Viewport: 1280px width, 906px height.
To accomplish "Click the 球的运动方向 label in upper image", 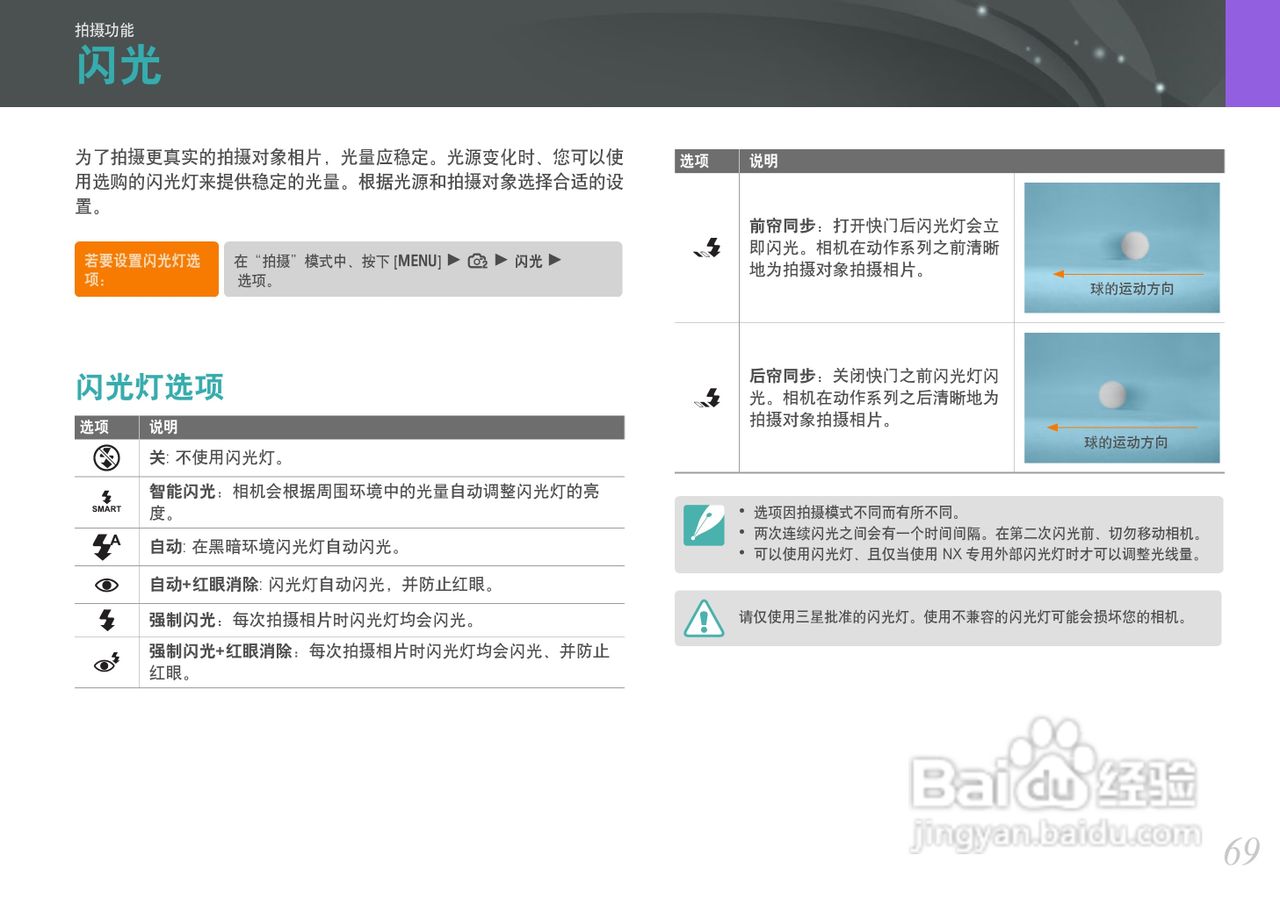I will coord(1132,289).
